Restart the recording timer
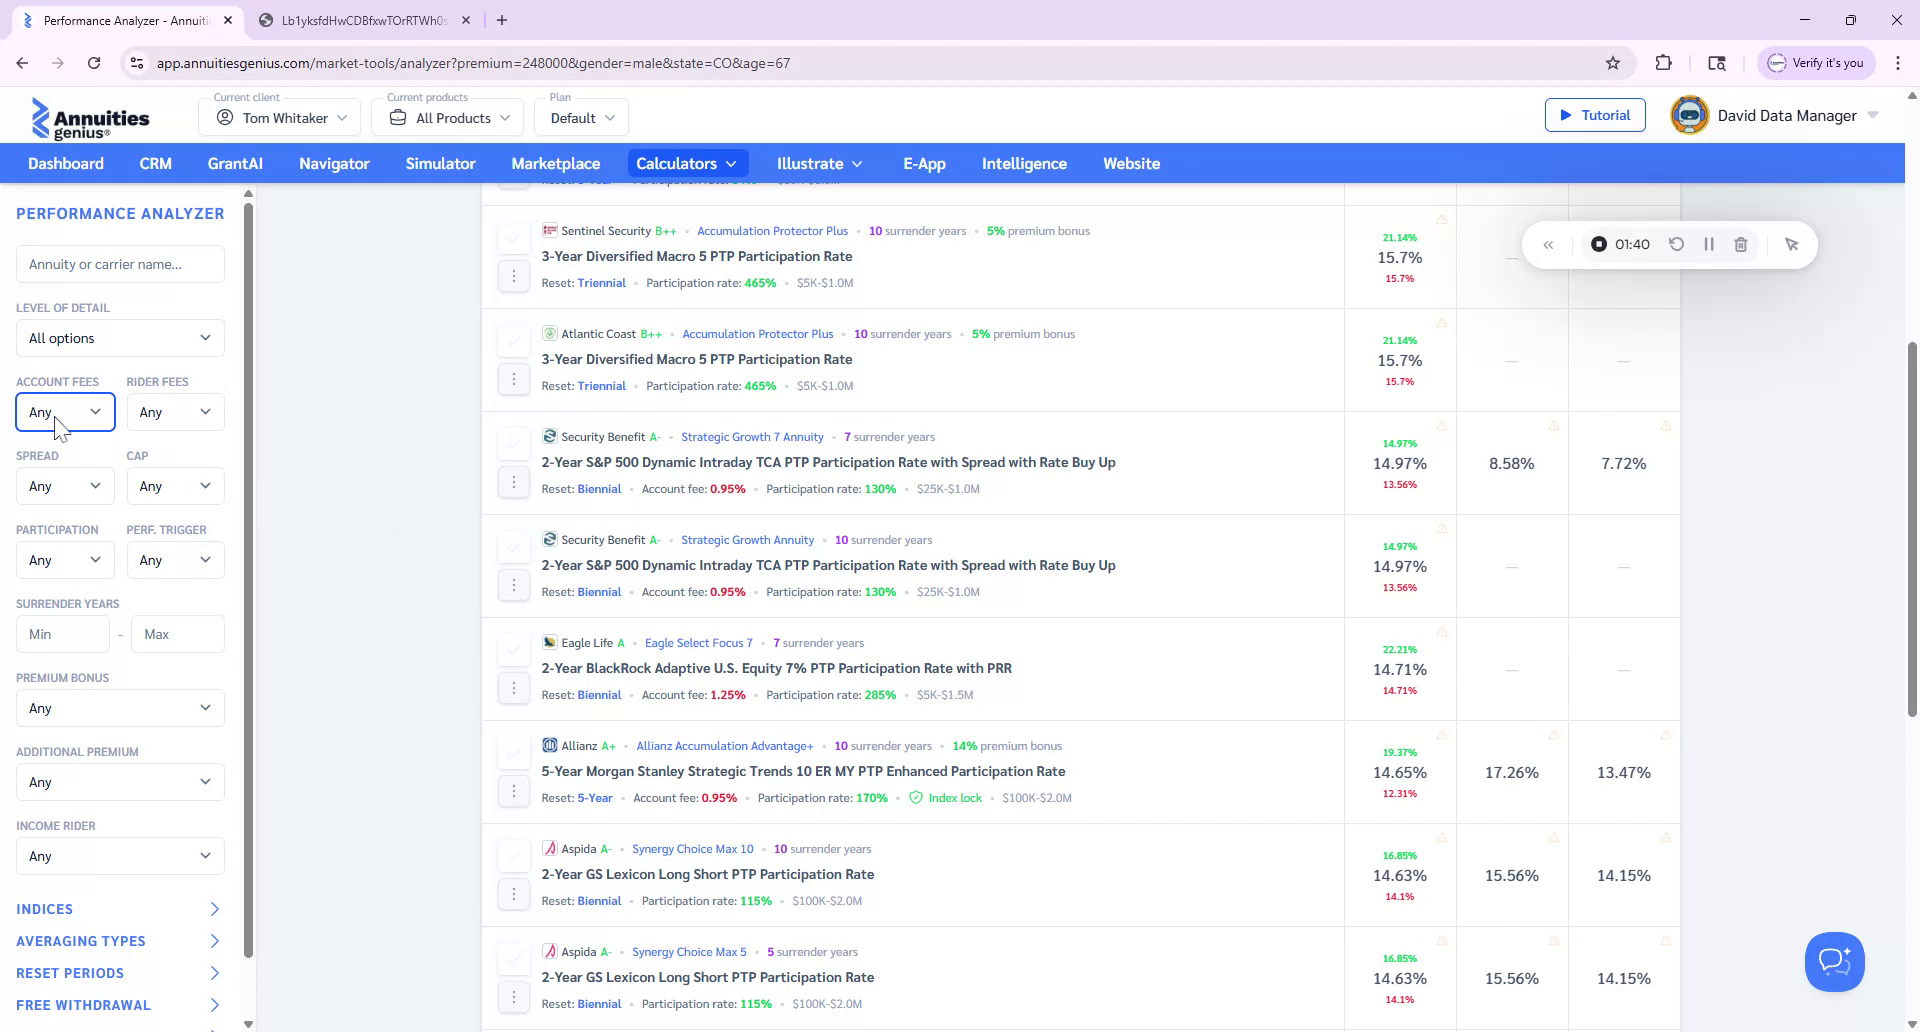The image size is (1920, 1032). (x=1677, y=244)
